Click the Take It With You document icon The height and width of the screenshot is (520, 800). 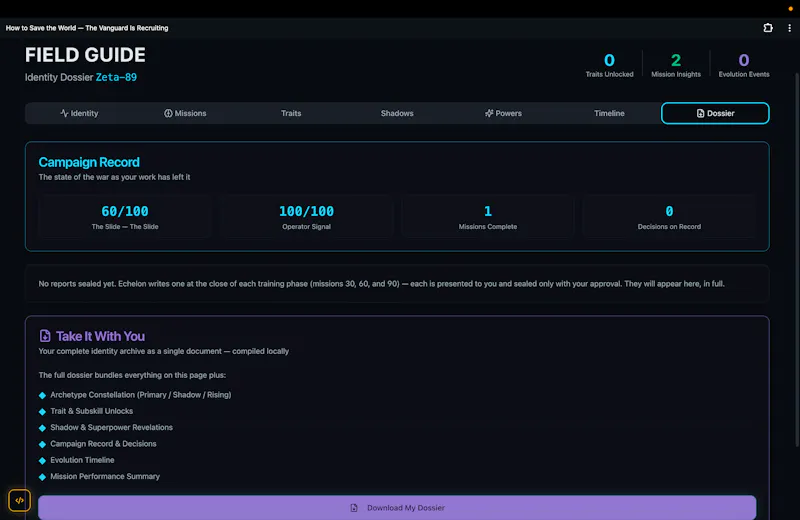[x=45, y=336]
